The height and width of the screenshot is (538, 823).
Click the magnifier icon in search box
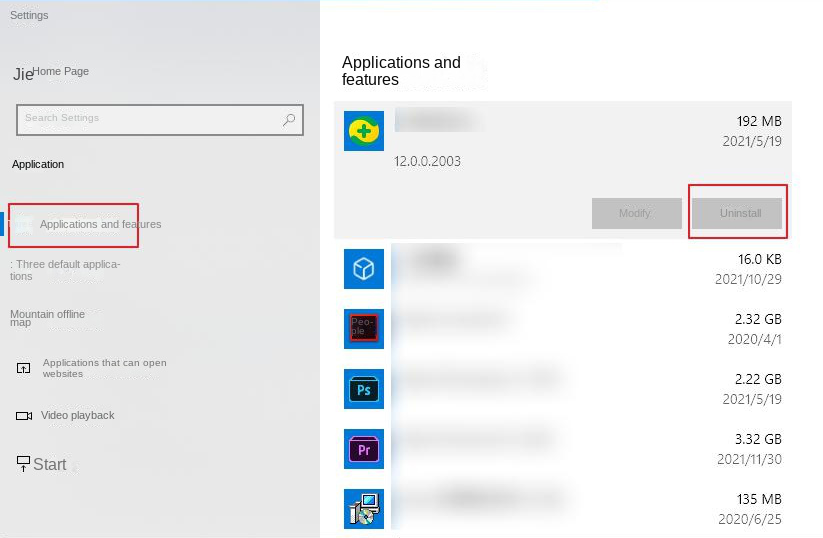pos(289,120)
